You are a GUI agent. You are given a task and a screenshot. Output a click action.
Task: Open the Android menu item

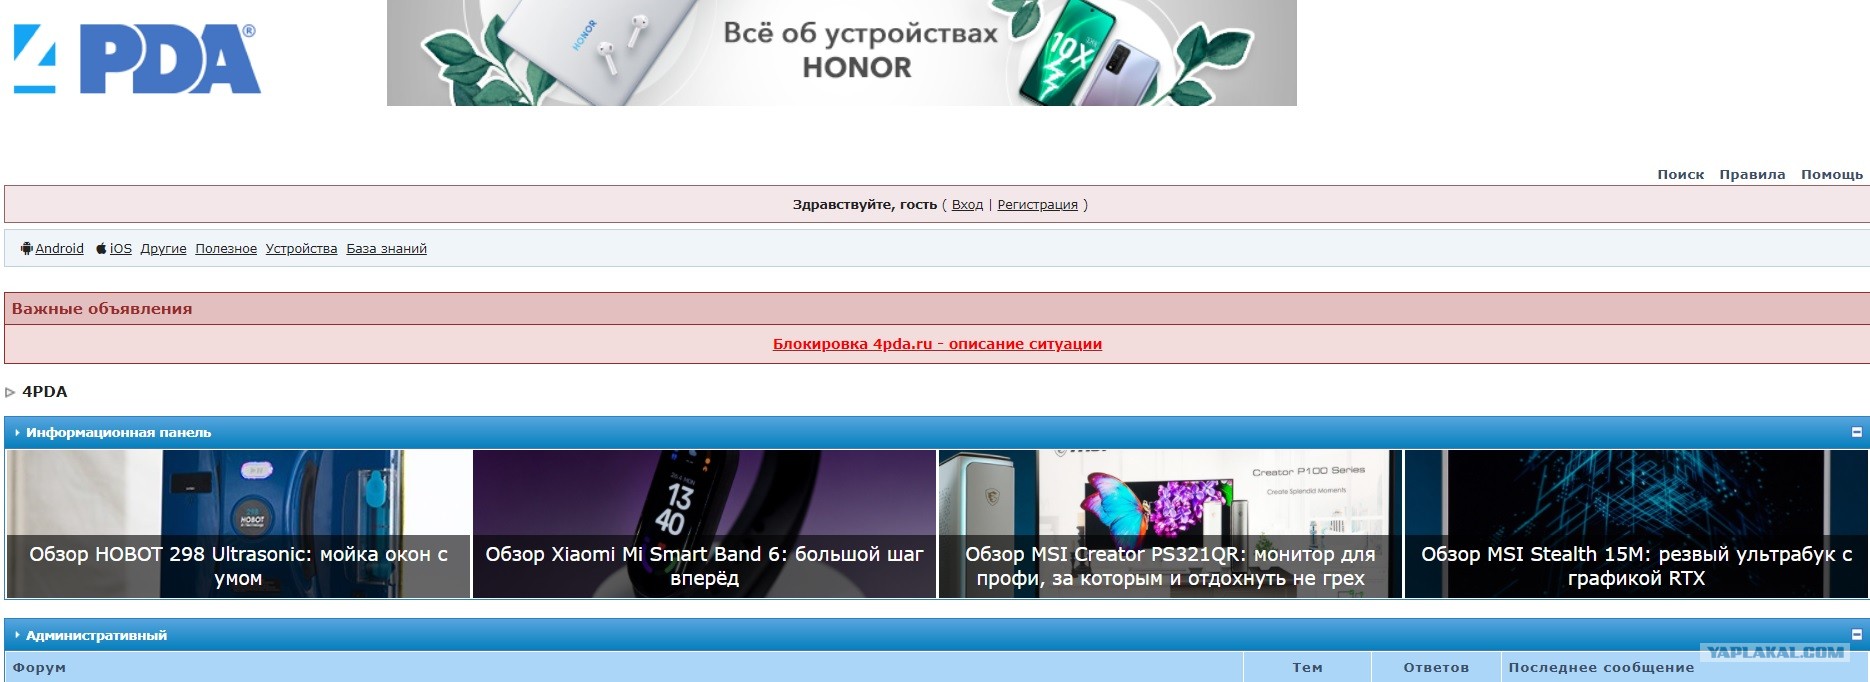(59, 249)
